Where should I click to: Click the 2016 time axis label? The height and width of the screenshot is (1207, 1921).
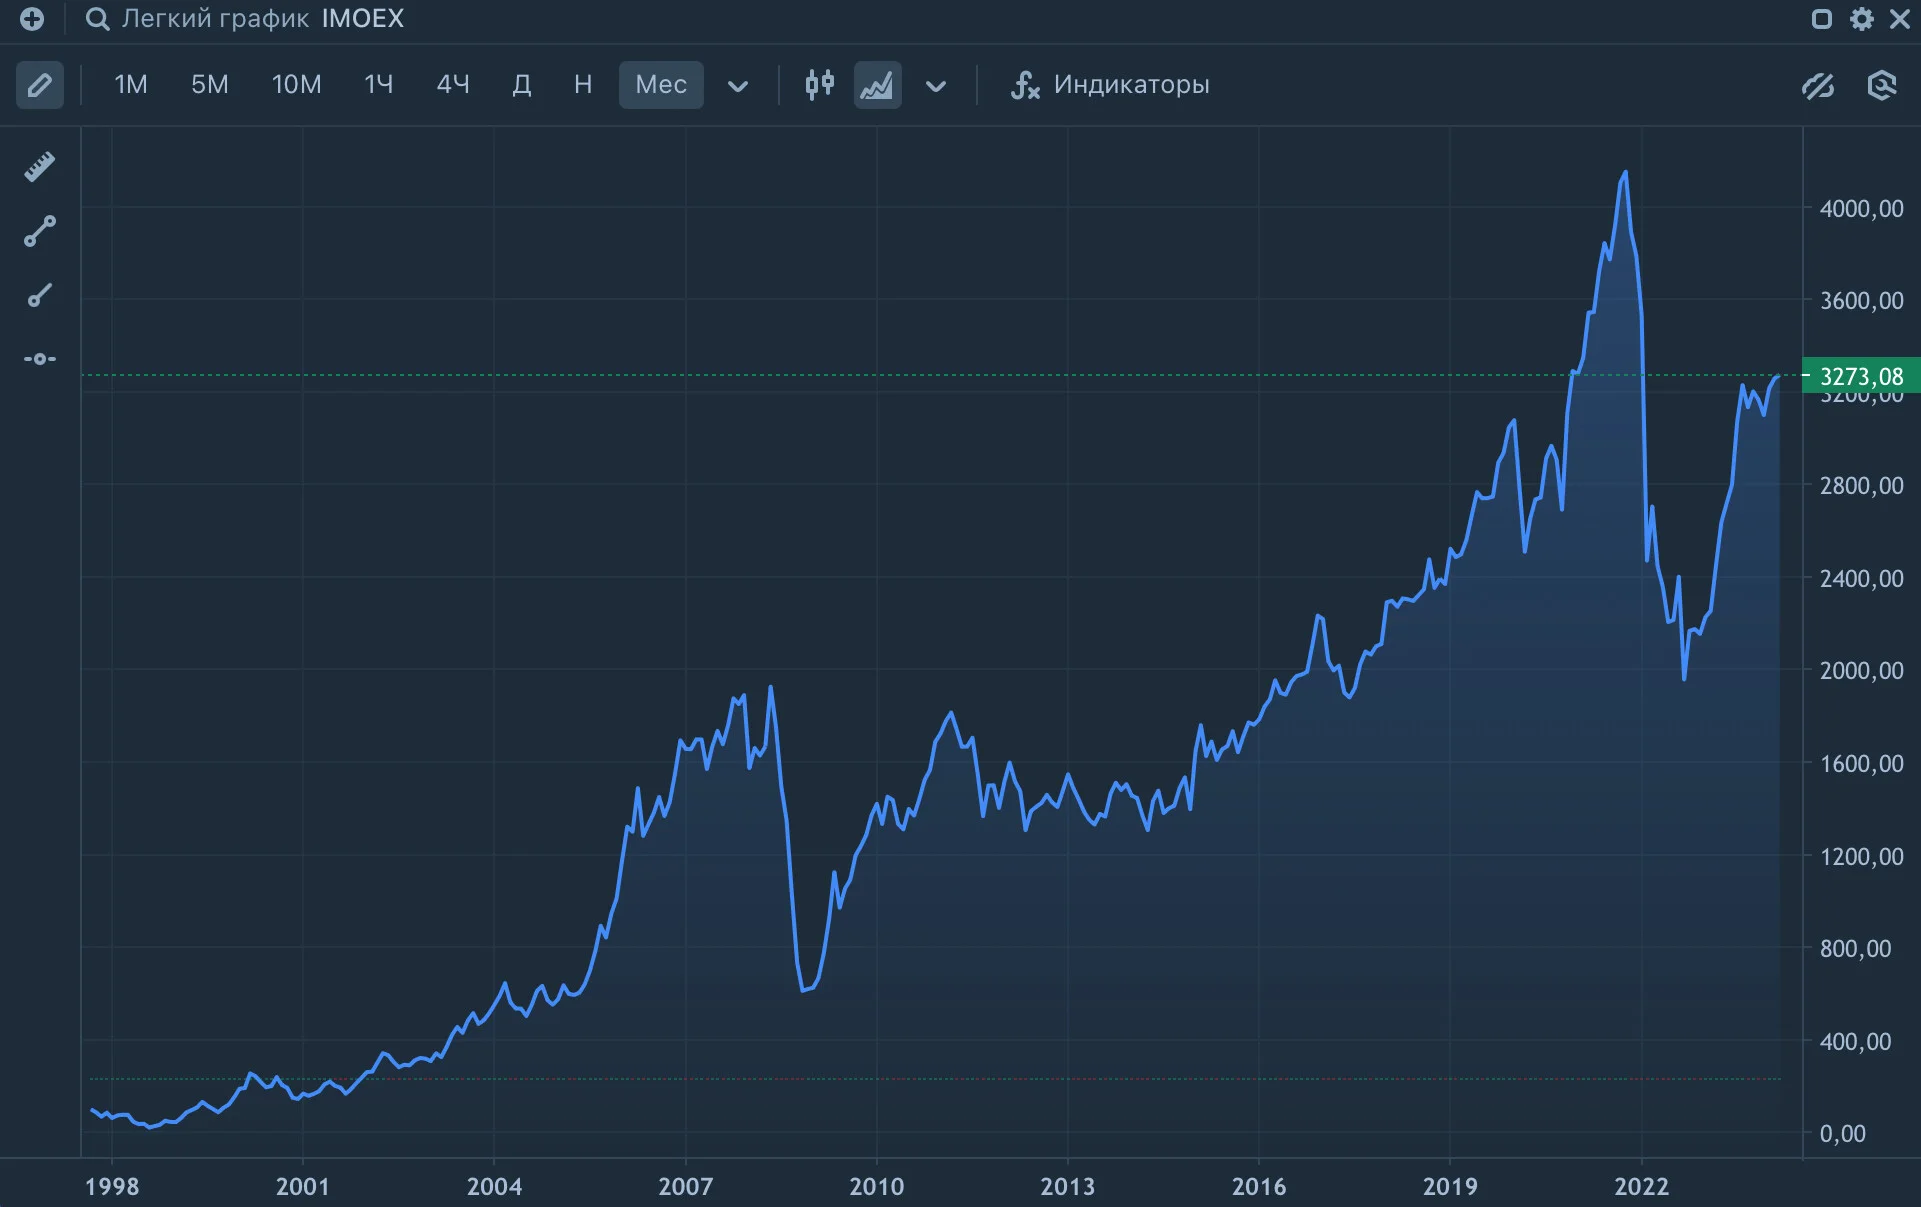[x=1259, y=1187]
